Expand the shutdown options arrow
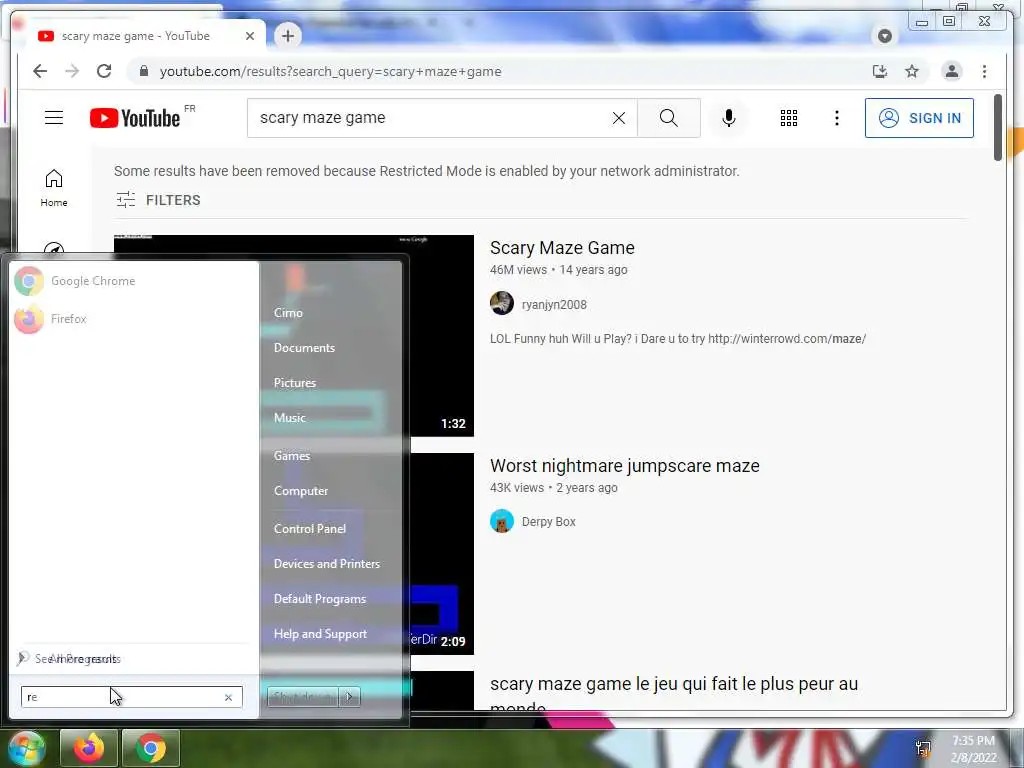 tap(349, 697)
